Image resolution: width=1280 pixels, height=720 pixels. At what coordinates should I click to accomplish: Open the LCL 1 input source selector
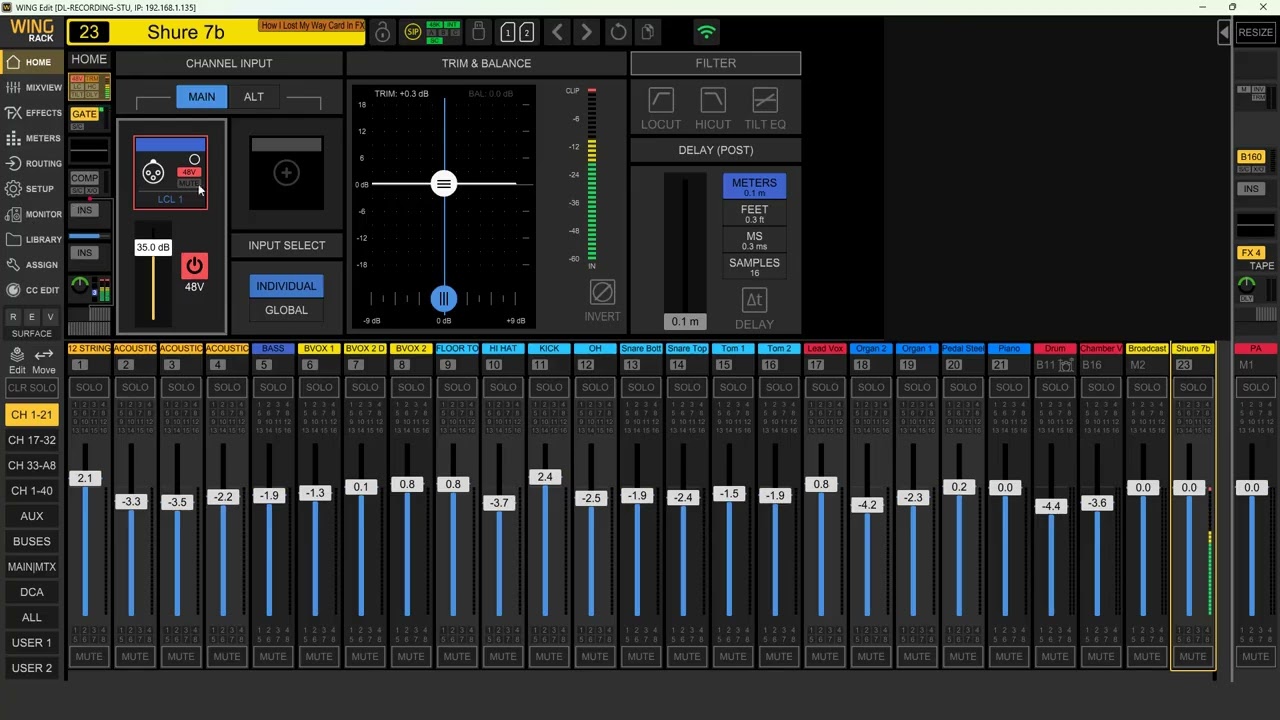click(171, 173)
